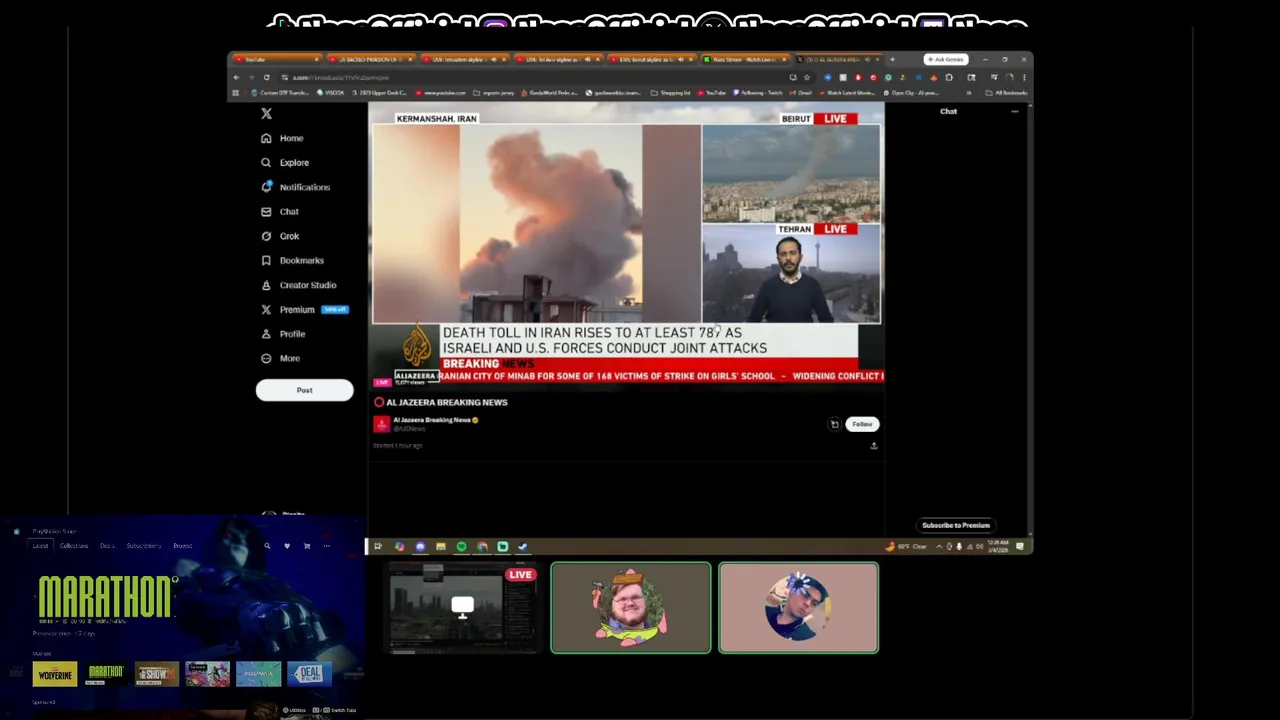Screen dimensions: 1280x720
Task: Click the Ask Gemini button in Chrome
Action: point(945,59)
